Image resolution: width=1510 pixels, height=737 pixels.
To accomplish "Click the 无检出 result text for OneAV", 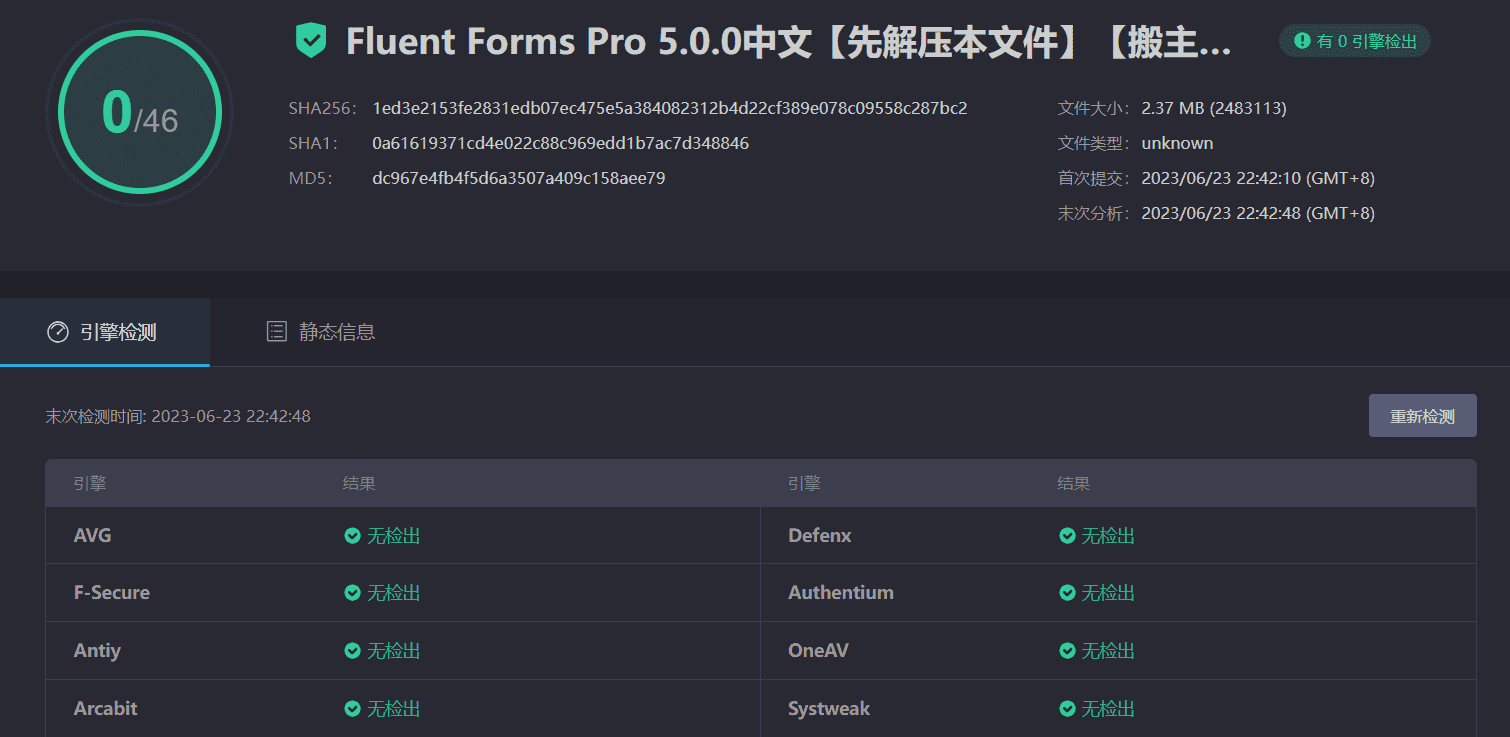I will click(x=1109, y=651).
